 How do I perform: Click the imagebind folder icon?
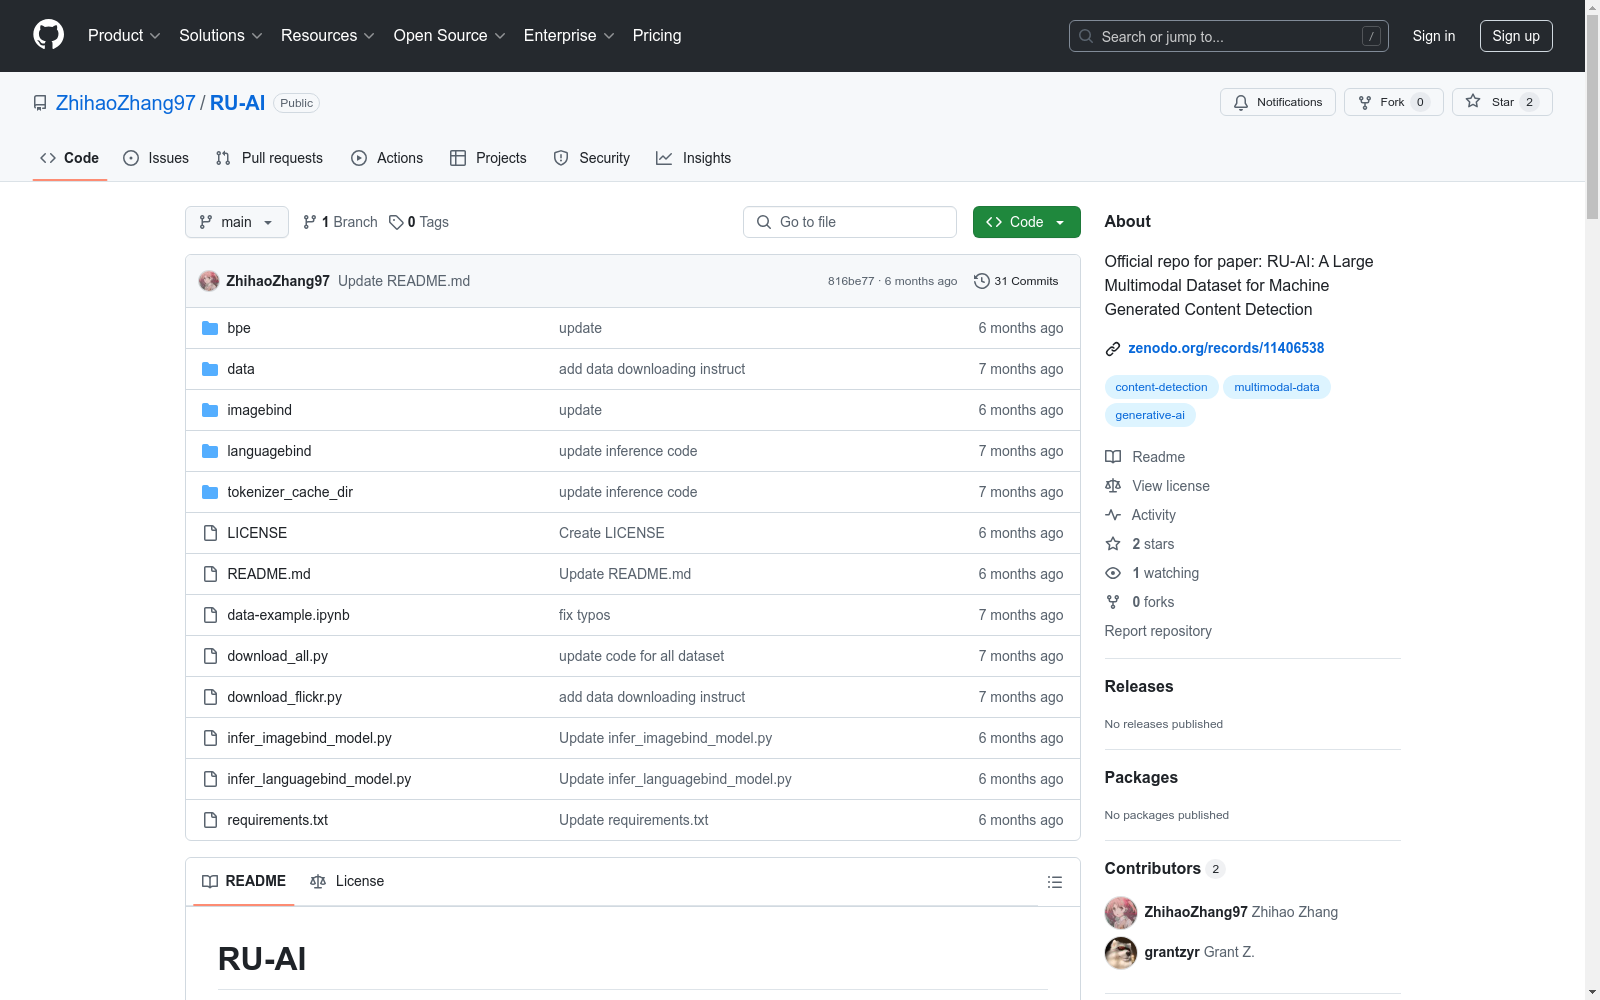coord(210,410)
